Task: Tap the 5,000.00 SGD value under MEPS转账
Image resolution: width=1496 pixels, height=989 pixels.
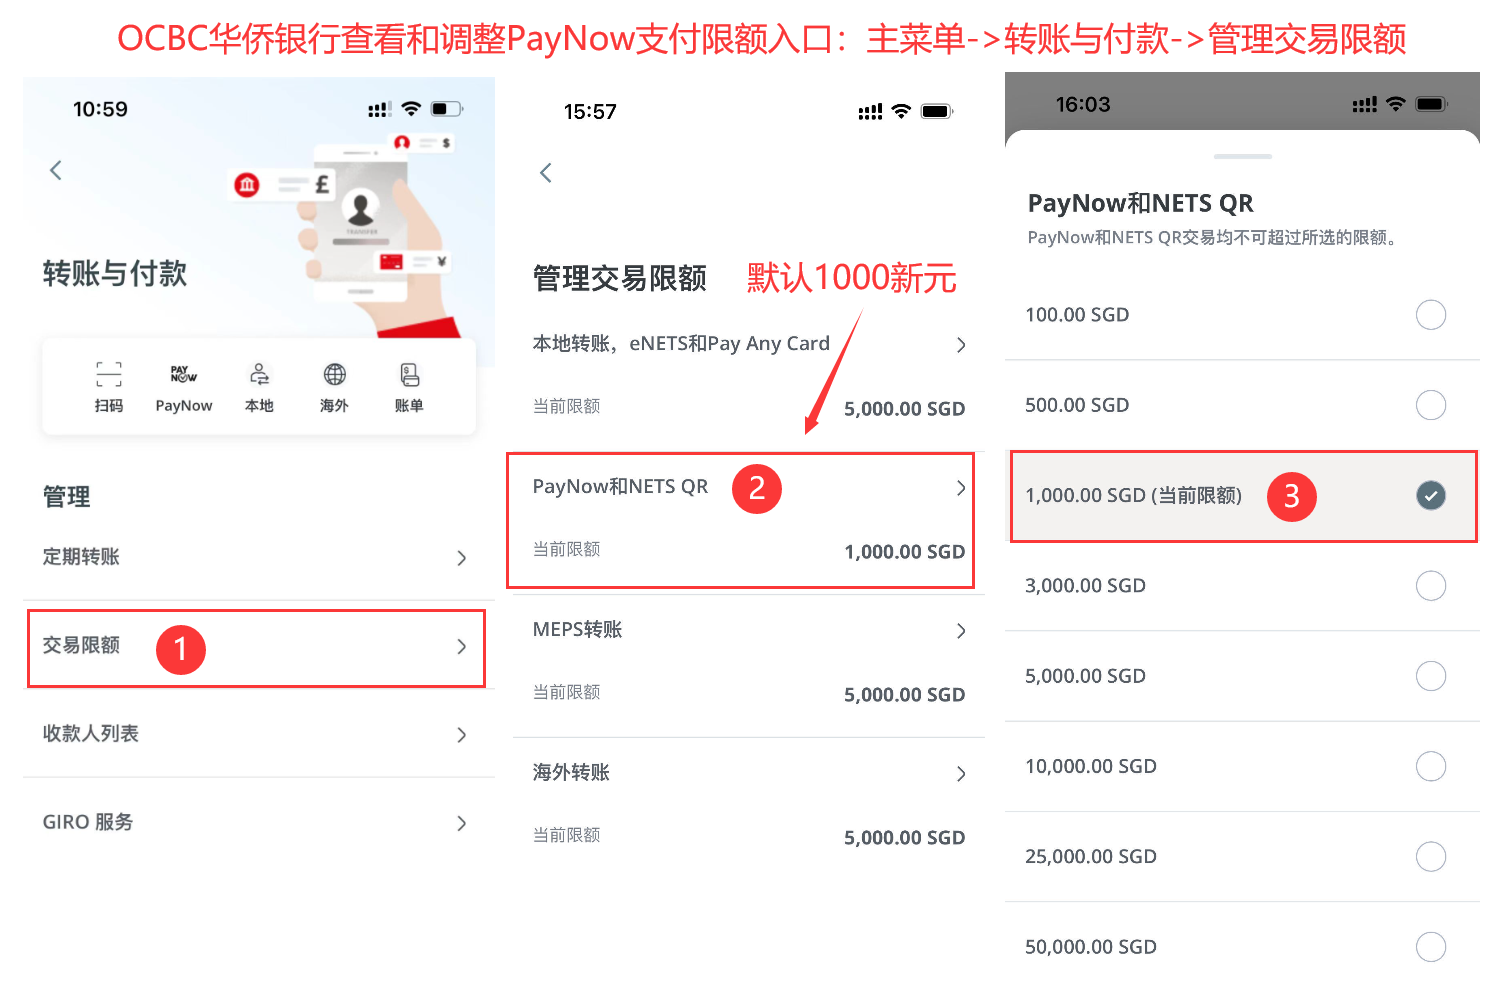Action: [904, 695]
